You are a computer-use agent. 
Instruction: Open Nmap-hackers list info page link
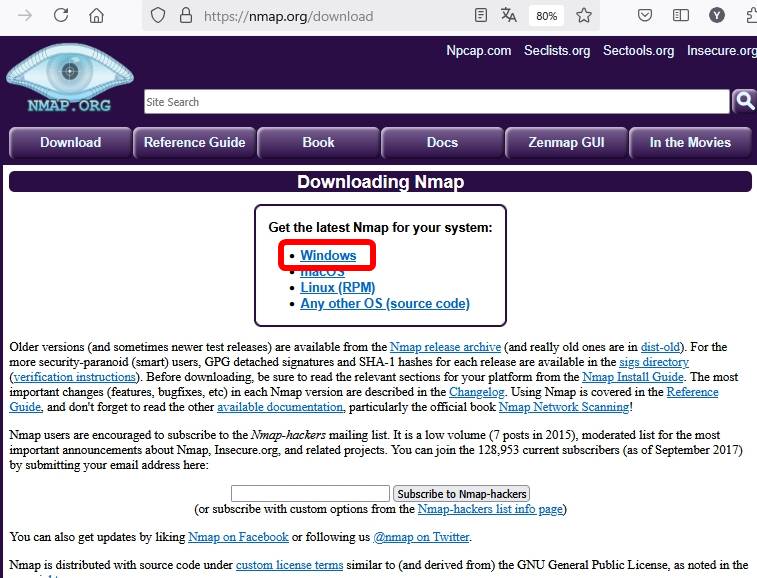pyautogui.click(x=490, y=508)
